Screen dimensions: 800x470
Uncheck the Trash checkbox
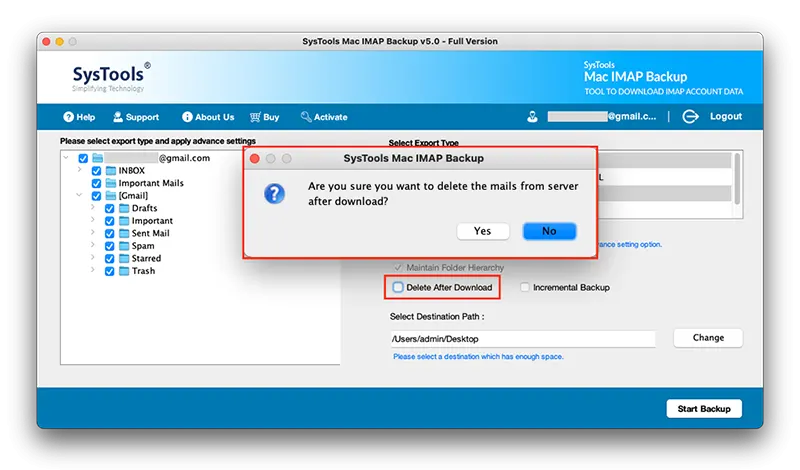(110, 271)
